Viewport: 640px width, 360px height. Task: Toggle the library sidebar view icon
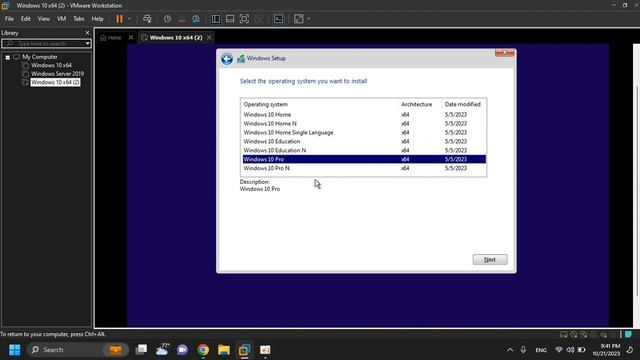(x=216, y=19)
